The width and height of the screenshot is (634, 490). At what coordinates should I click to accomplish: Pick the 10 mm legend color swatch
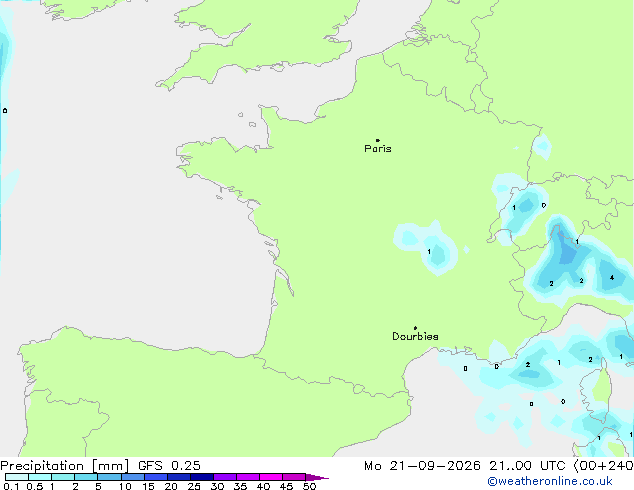[133, 477]
